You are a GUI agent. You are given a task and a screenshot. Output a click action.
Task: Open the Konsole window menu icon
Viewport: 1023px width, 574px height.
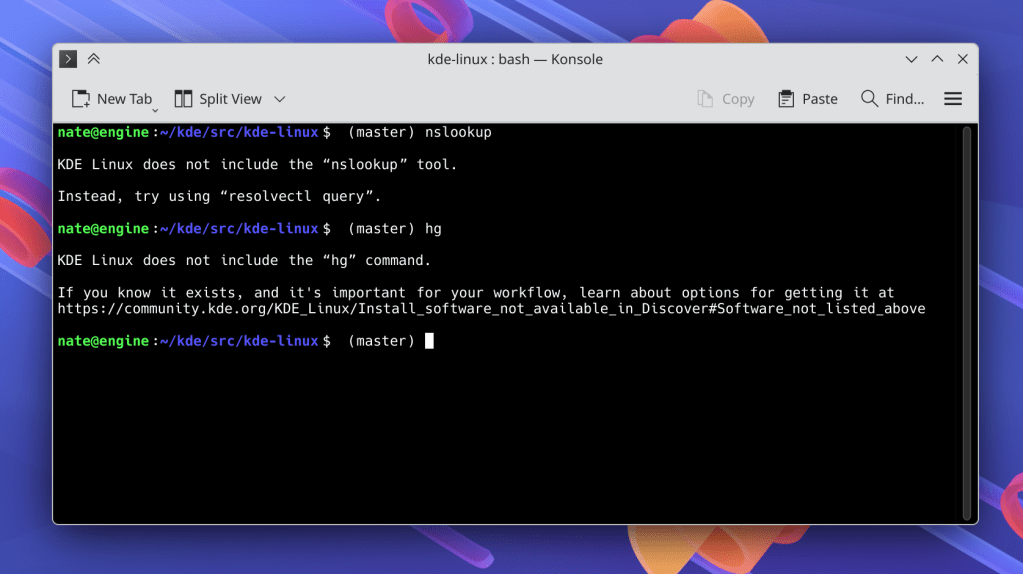tap(68, 59)
